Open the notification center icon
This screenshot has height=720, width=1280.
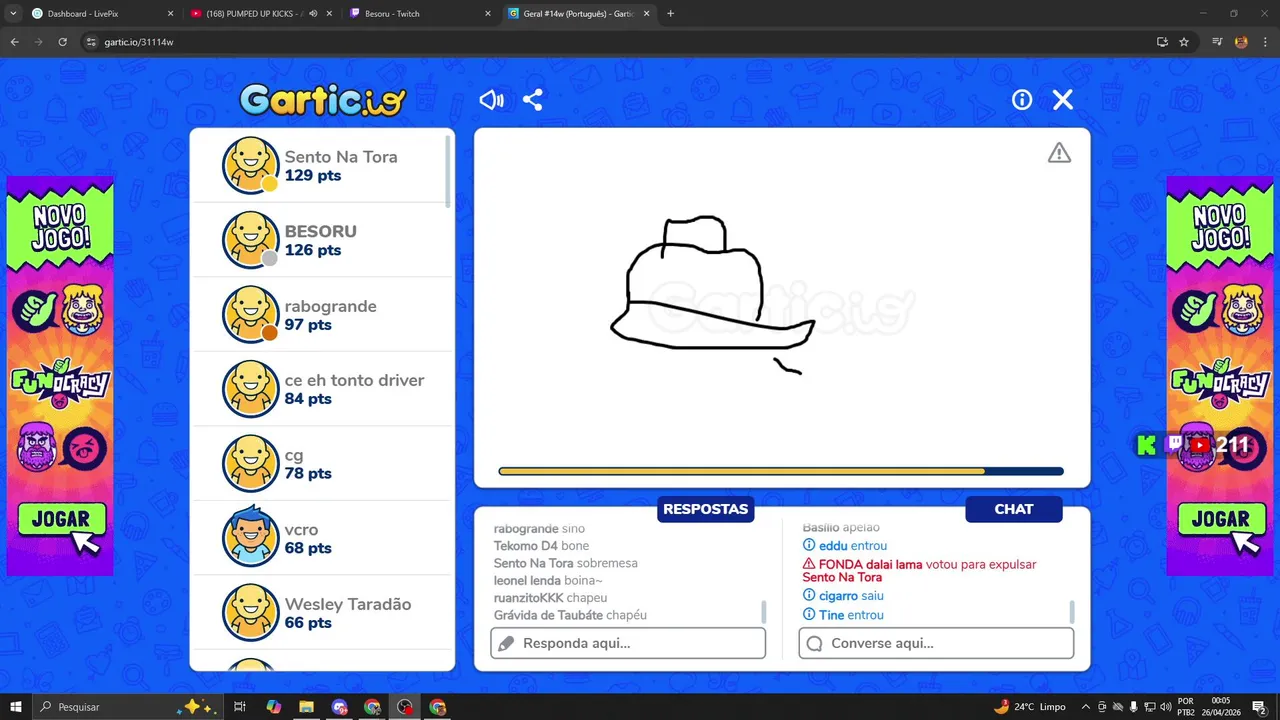1259,707
